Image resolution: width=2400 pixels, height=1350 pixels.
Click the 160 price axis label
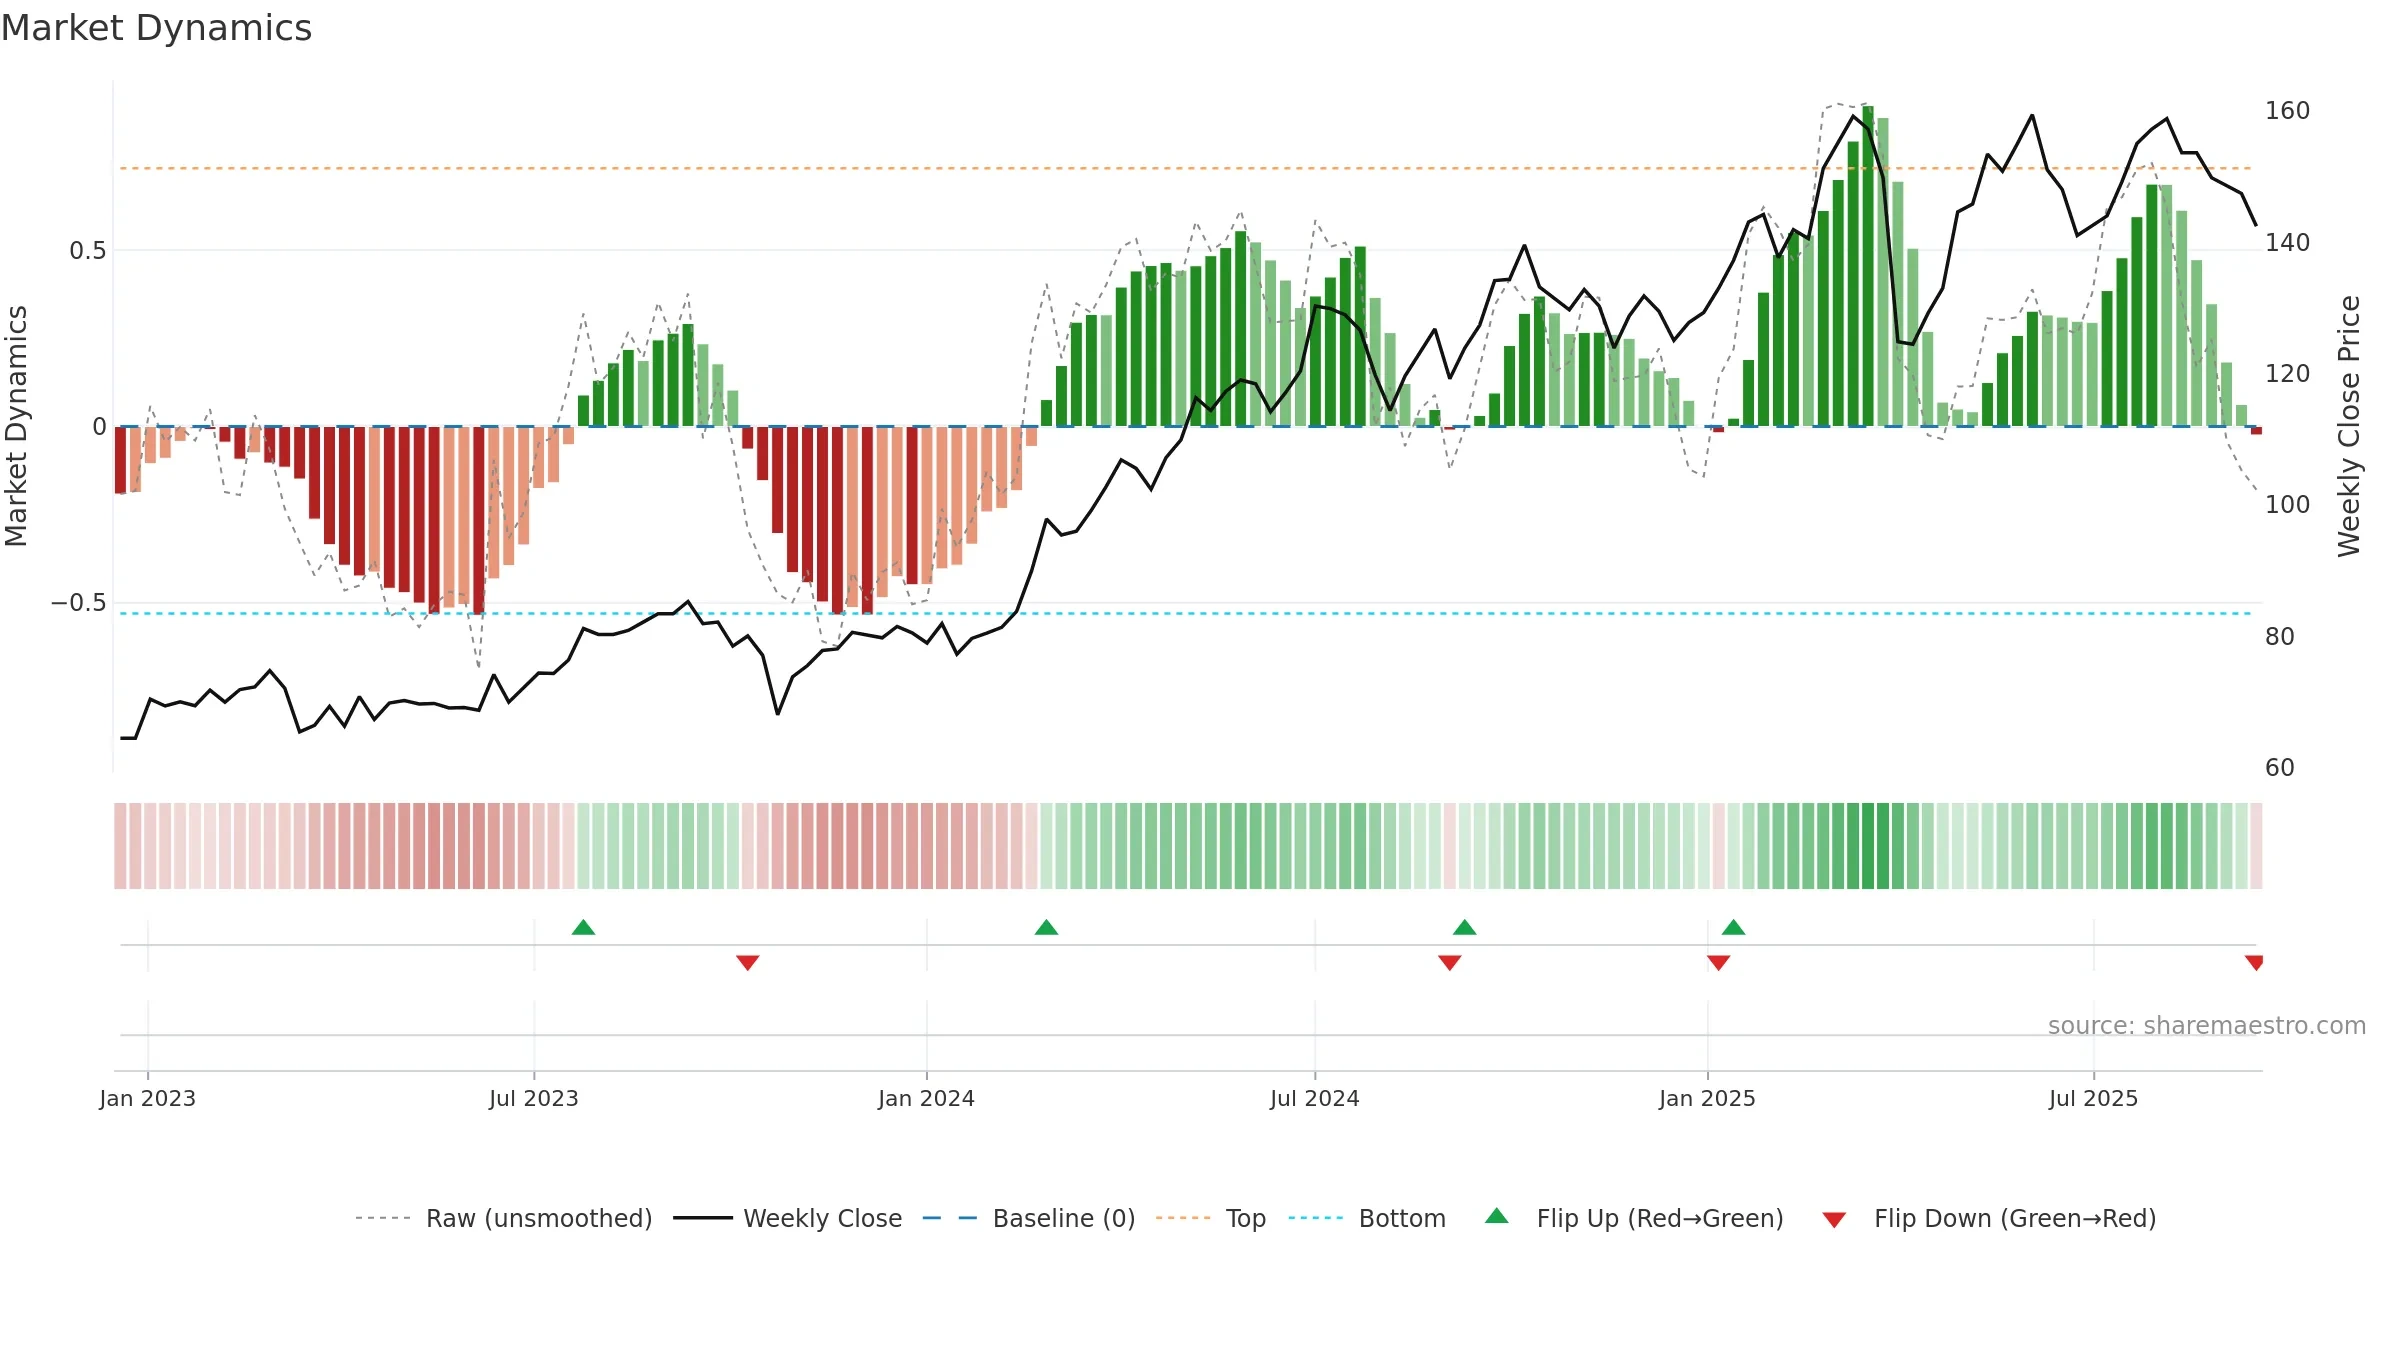point(2288,111)
